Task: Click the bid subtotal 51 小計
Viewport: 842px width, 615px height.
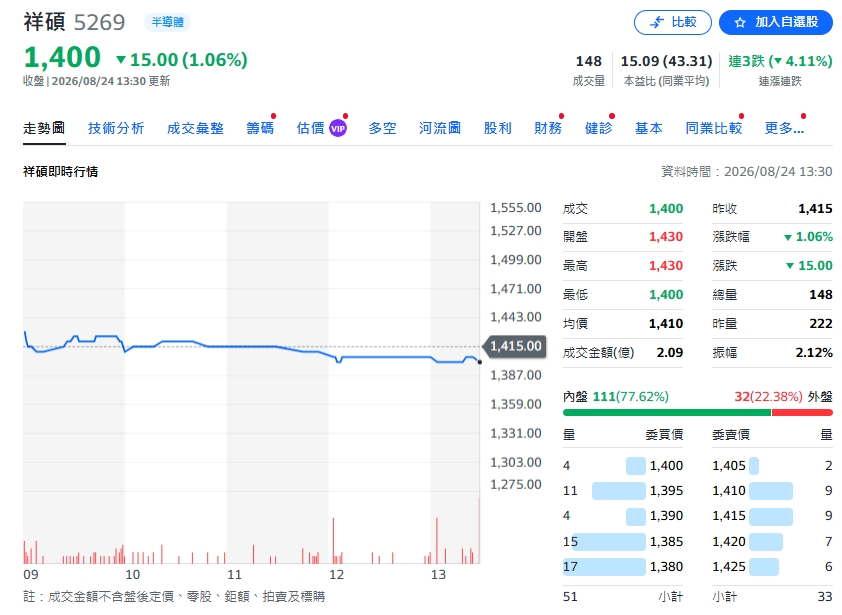Action: [623, 596]
